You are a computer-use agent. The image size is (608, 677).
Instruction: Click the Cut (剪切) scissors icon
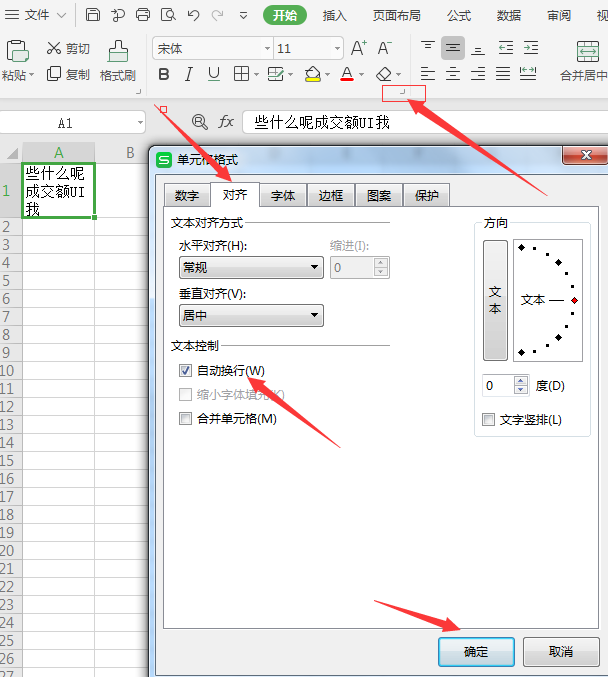click(52, 49)
